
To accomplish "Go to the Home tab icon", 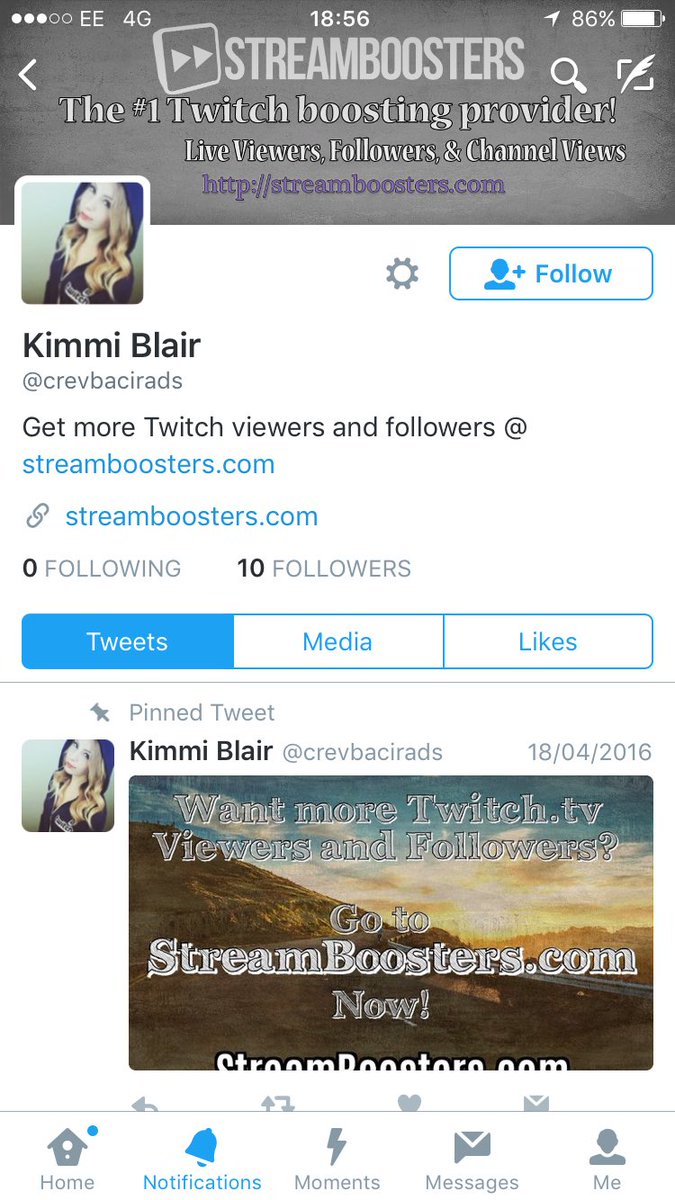I will click(67, 1147).
